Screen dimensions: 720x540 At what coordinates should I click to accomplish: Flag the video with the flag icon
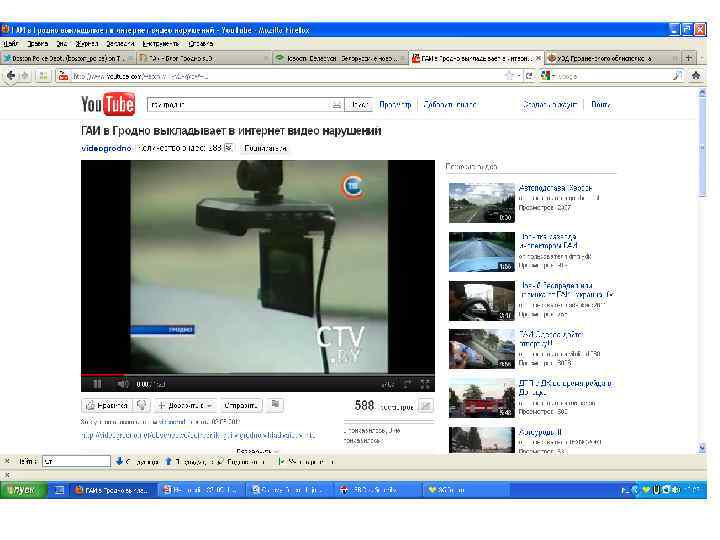click(275, 404)
